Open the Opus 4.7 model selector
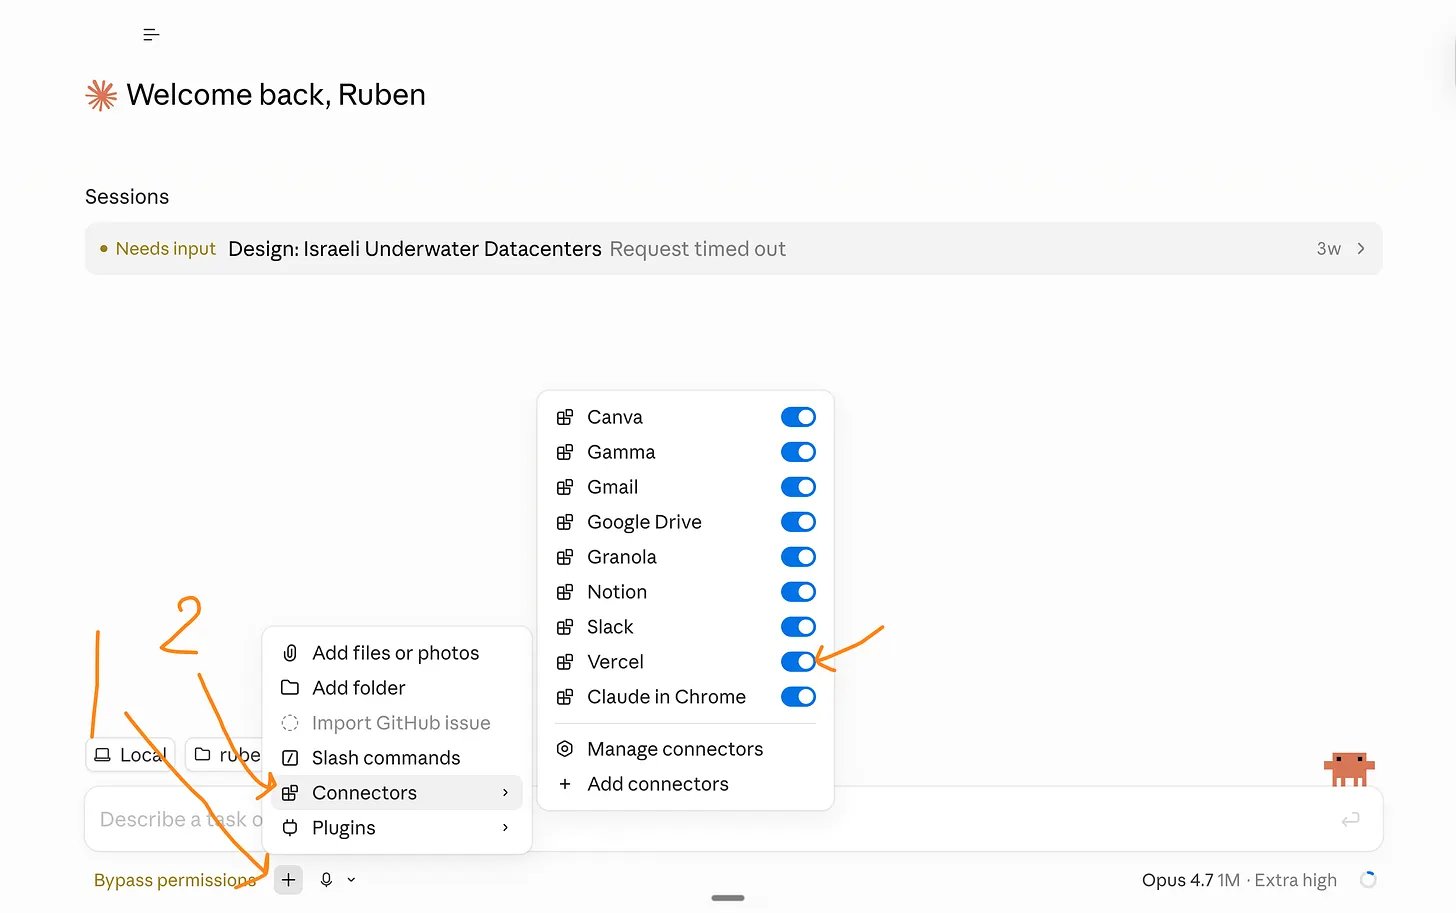Screen dimensions: 1456x913 [x=1190, y=880]
